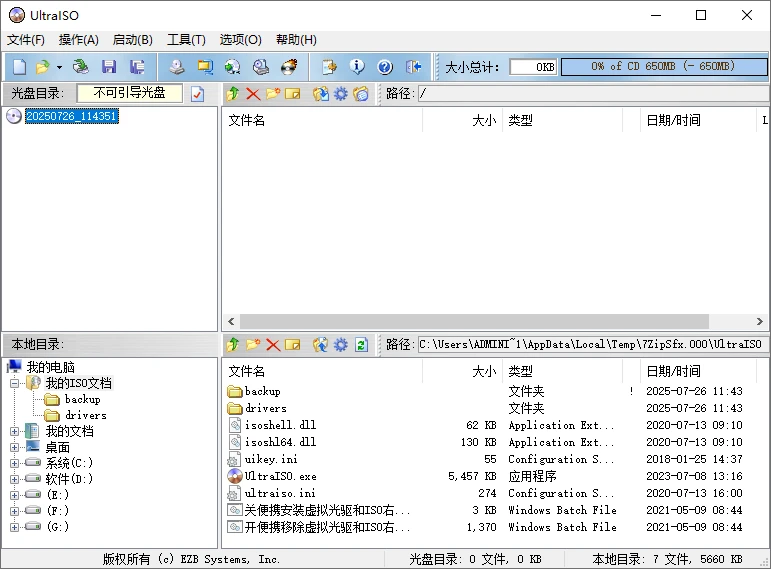Select isoshell.dll in the local file list
Viewport: 771px width, 569px height.
click(x=280, y=425)
